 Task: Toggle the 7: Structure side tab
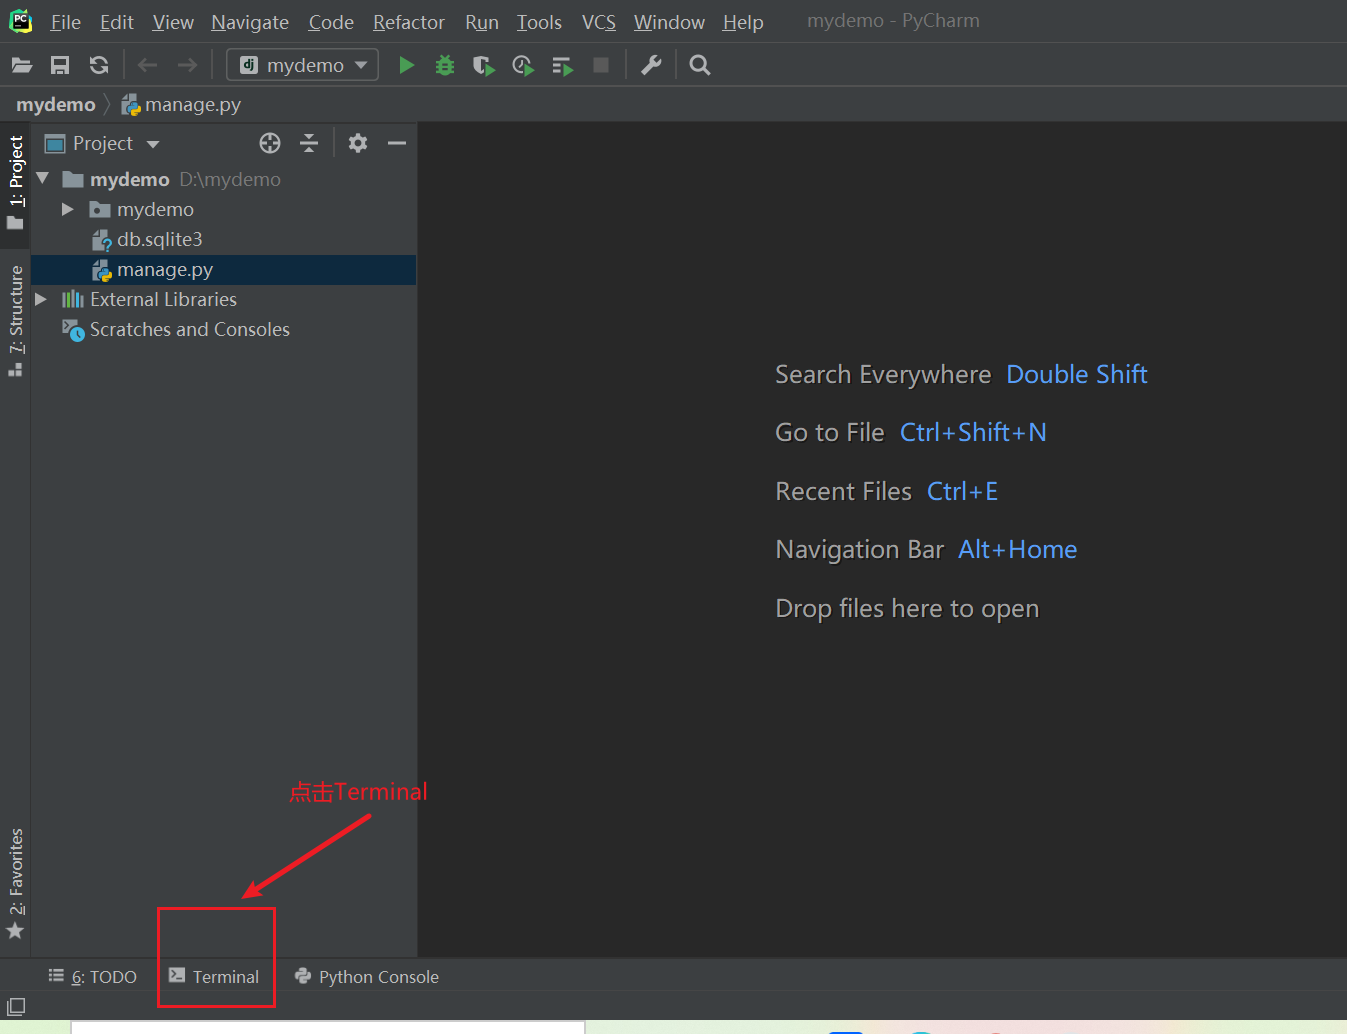pyautogui.click(x=15, y=321)
